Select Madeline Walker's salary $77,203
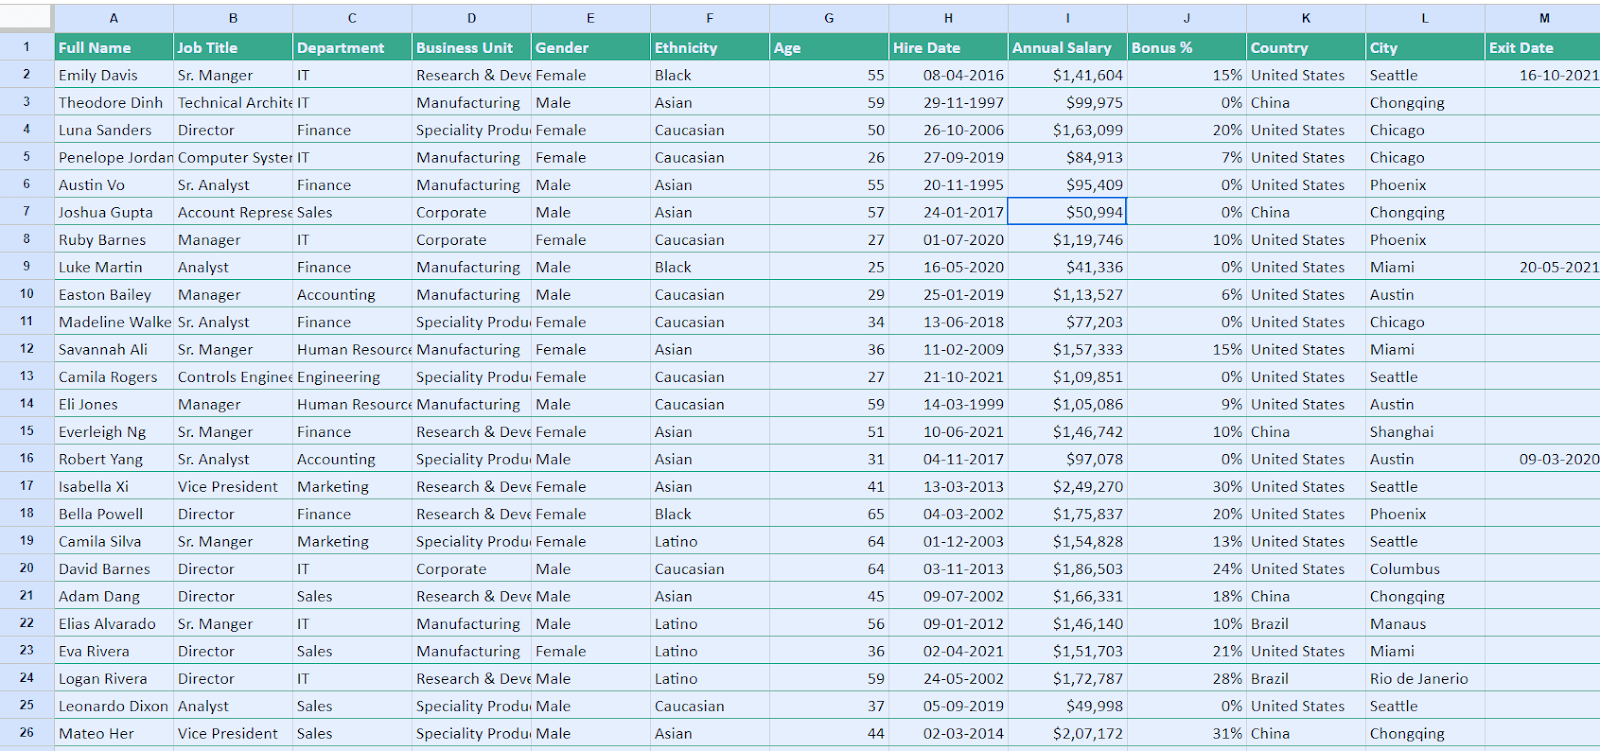The image size is (1600, 751). pyautogui.click(x=1067, y=322)
